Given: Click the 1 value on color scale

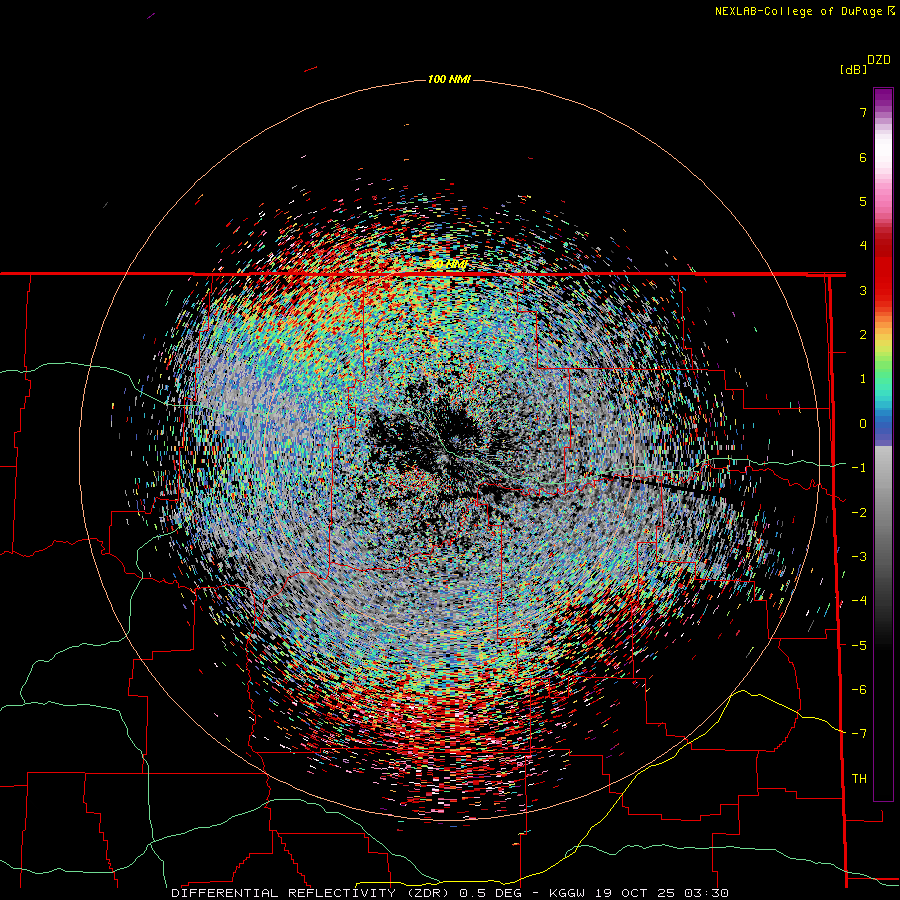Looking at the screenshot, I should (863, 379).
